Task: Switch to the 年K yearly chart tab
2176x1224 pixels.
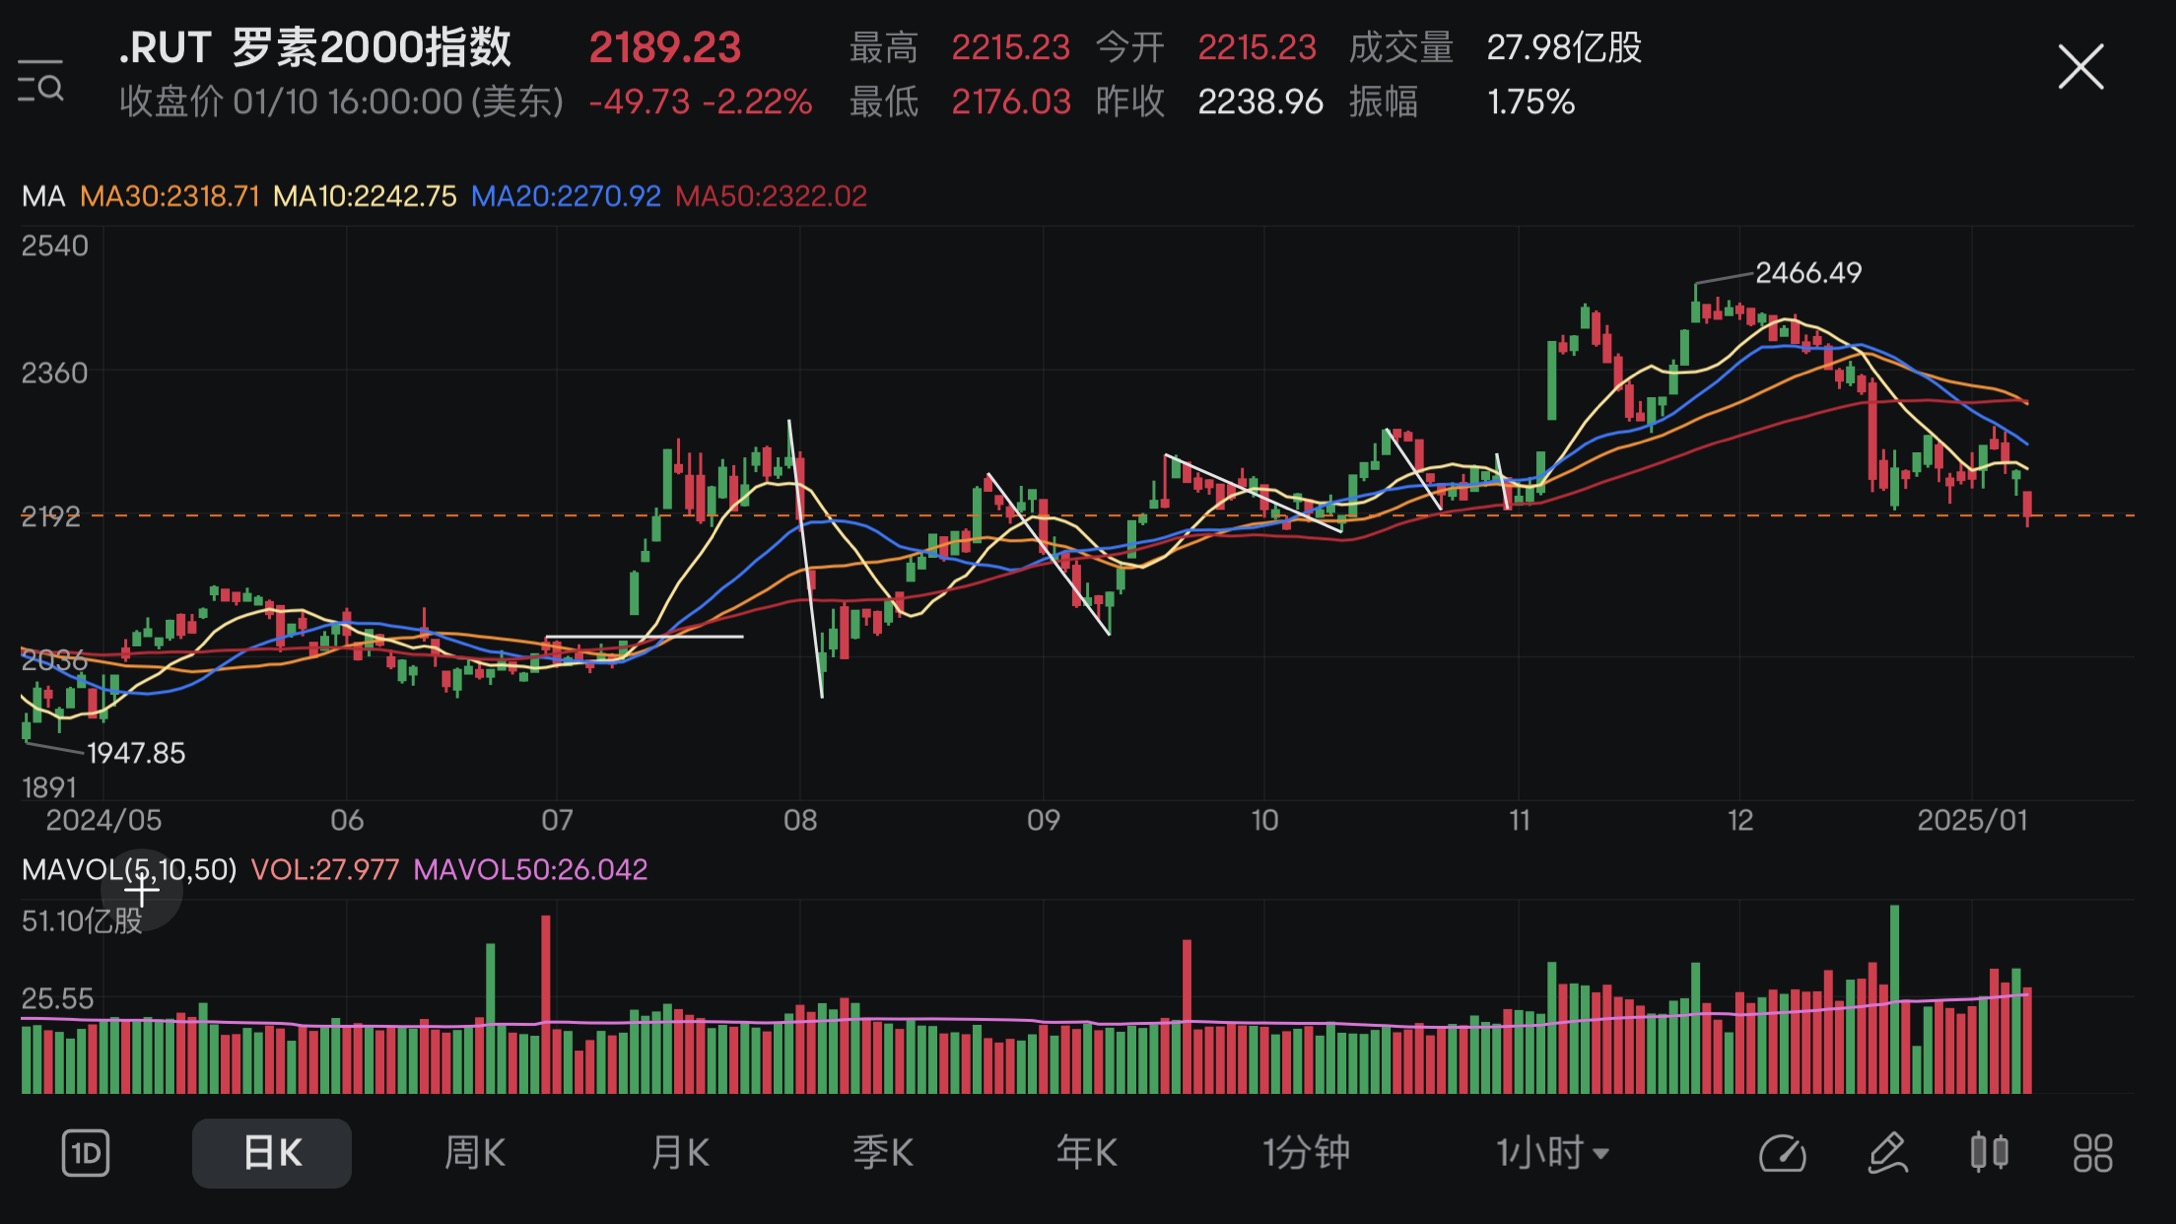Action: point(1086,1153)
